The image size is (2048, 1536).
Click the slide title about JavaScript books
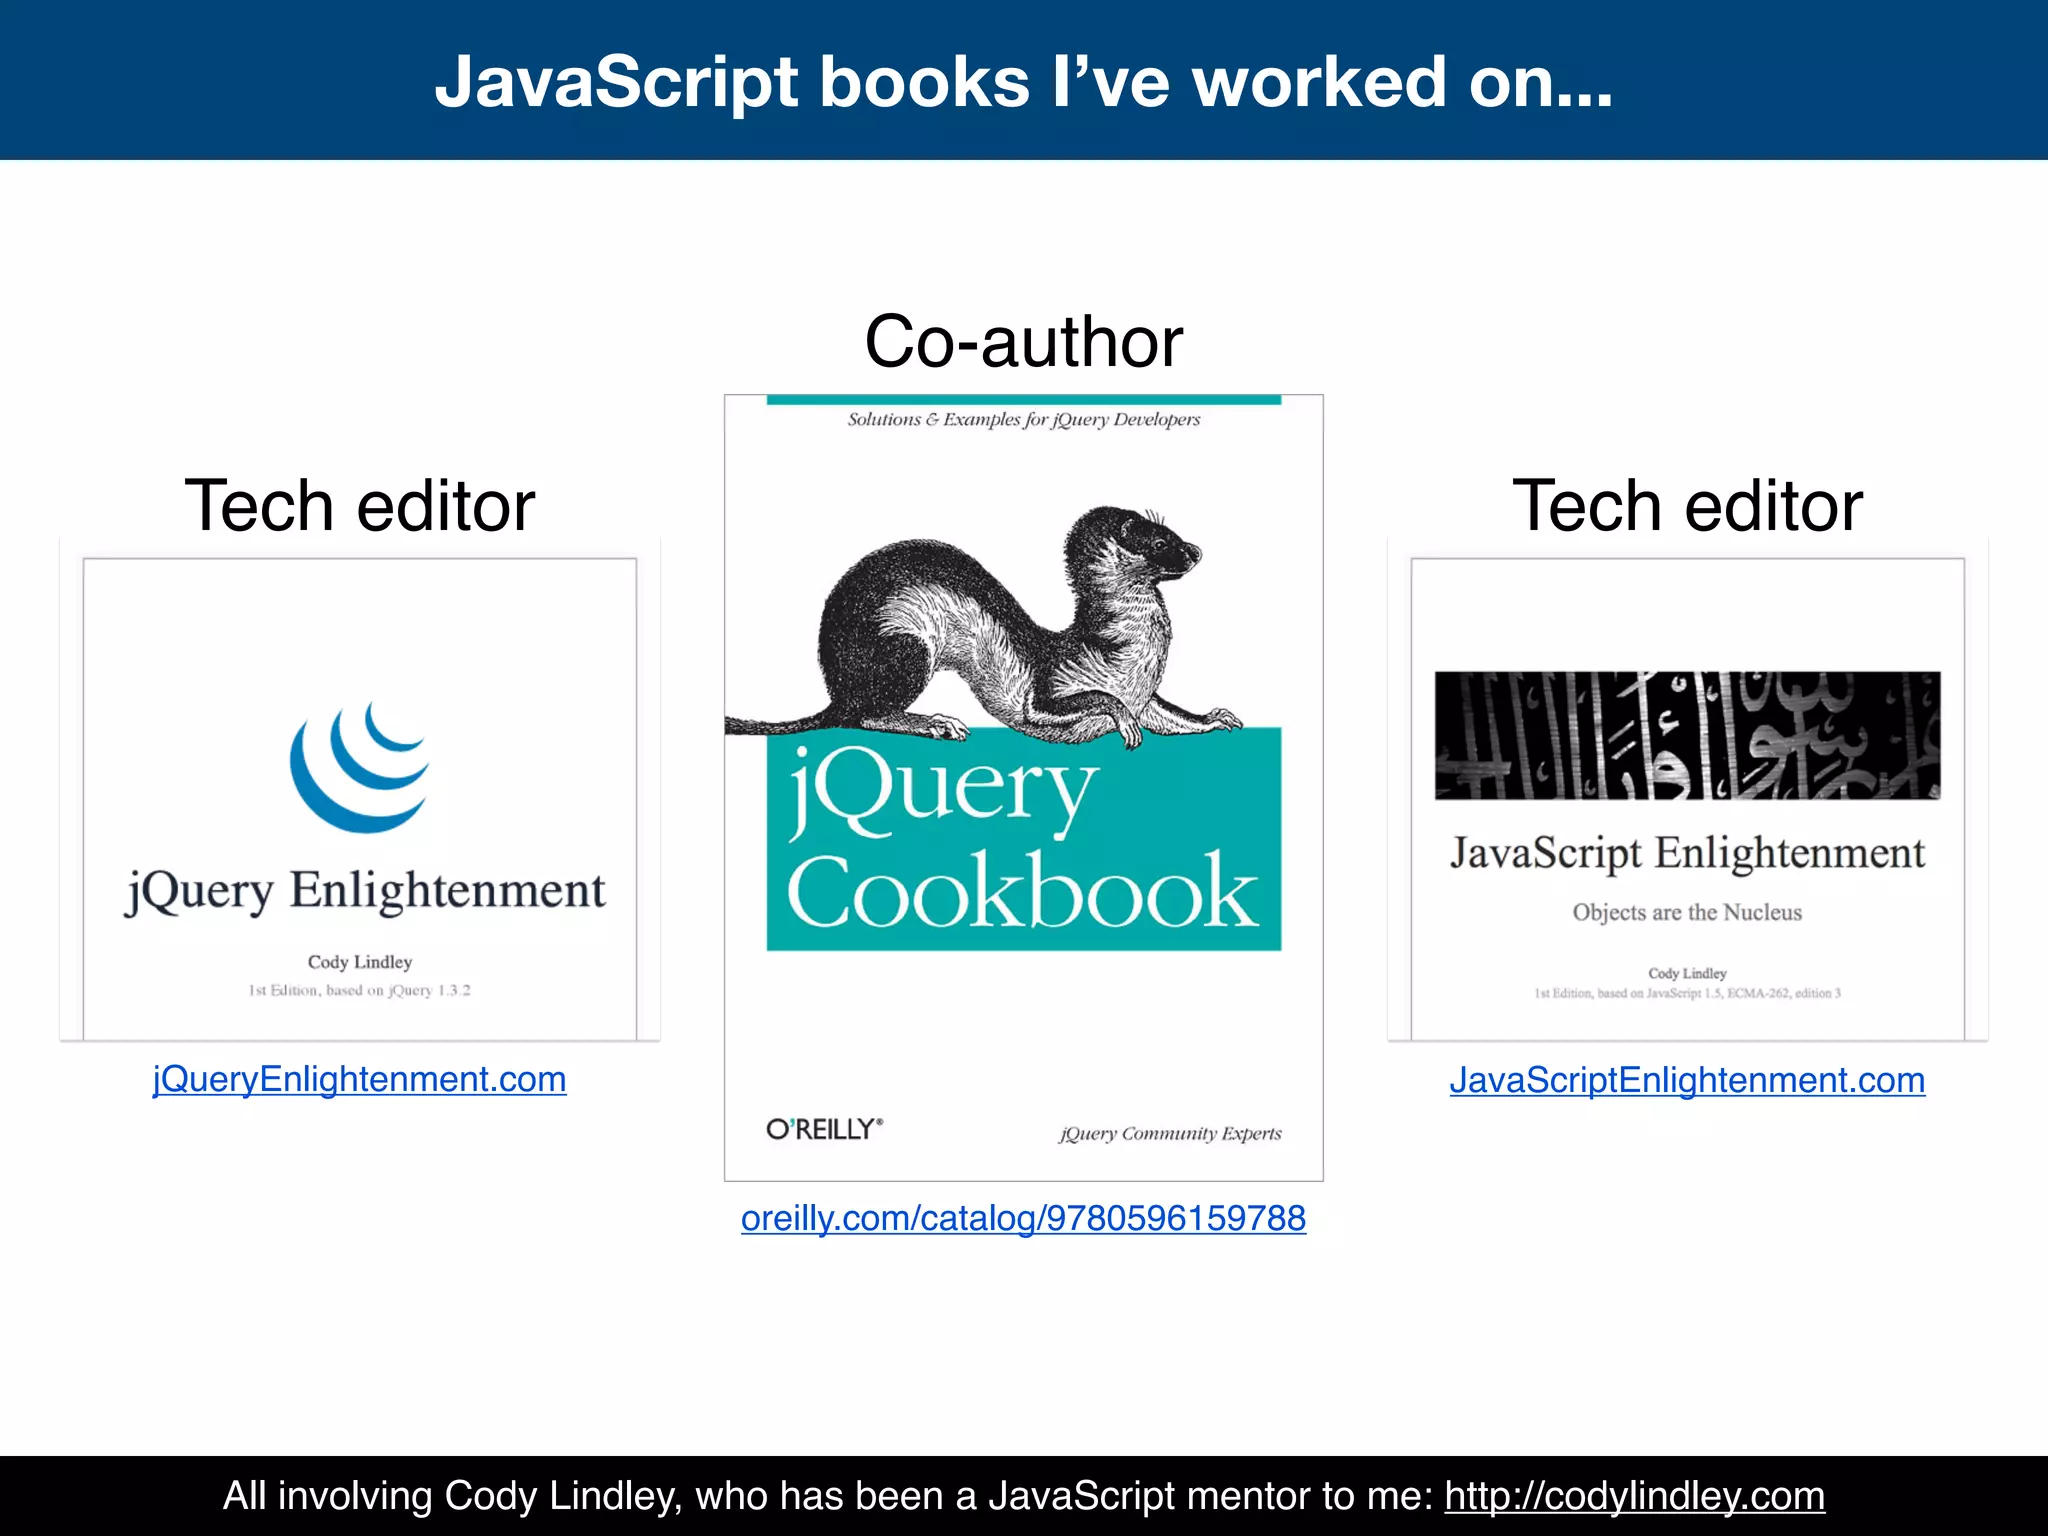pos(1023,82)
